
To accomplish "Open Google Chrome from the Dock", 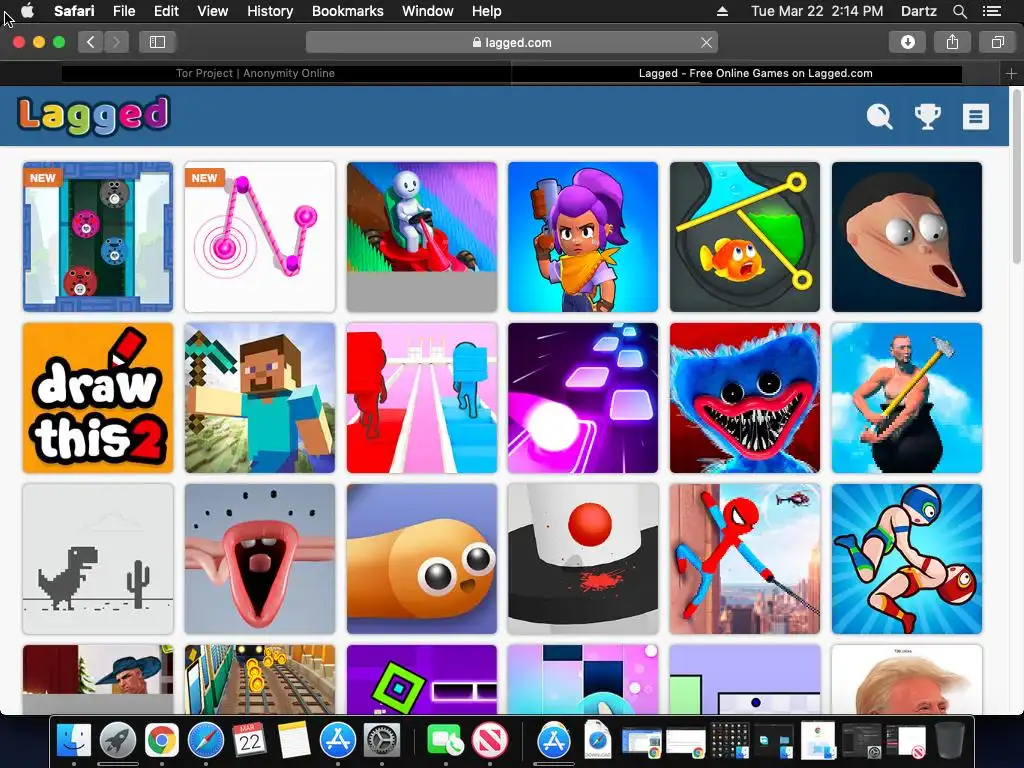I will coord(162,741).
